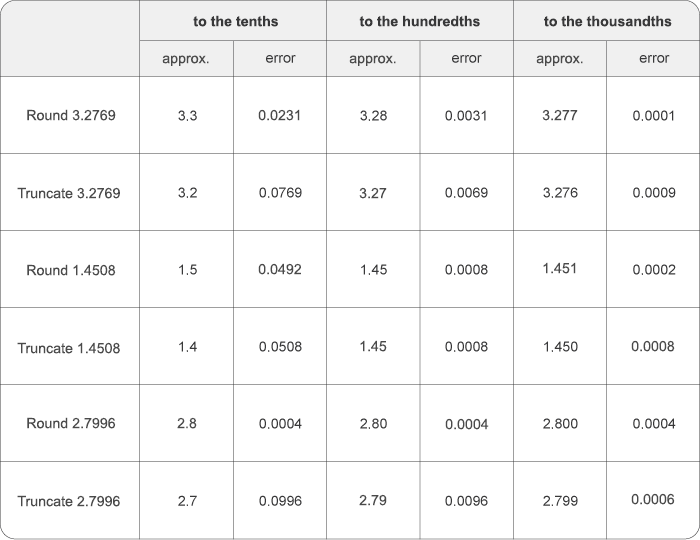Click the error cell showing 0.0508
This screenshot has width=700, height=540.
tap(280, 346)
